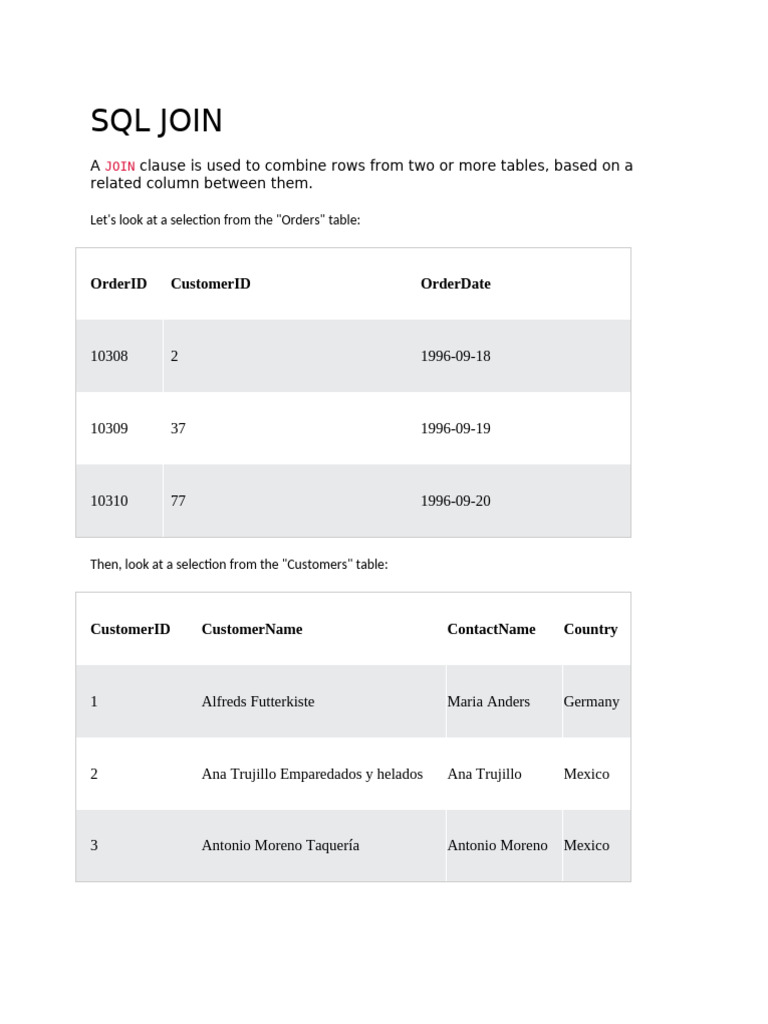Click the ContactName column header
Image resolution: width=768 pixels, height=1024 pixels.
click(491, 629)
